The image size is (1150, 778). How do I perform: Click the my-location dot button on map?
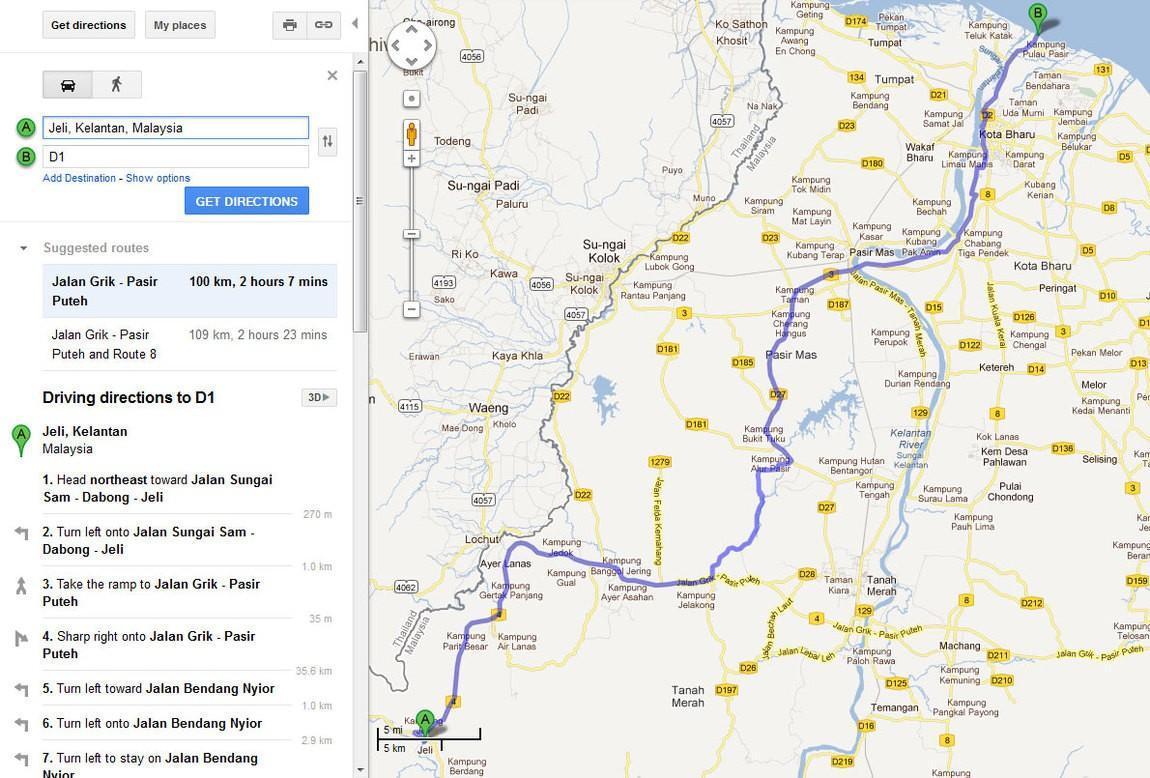tap(411, 98)
